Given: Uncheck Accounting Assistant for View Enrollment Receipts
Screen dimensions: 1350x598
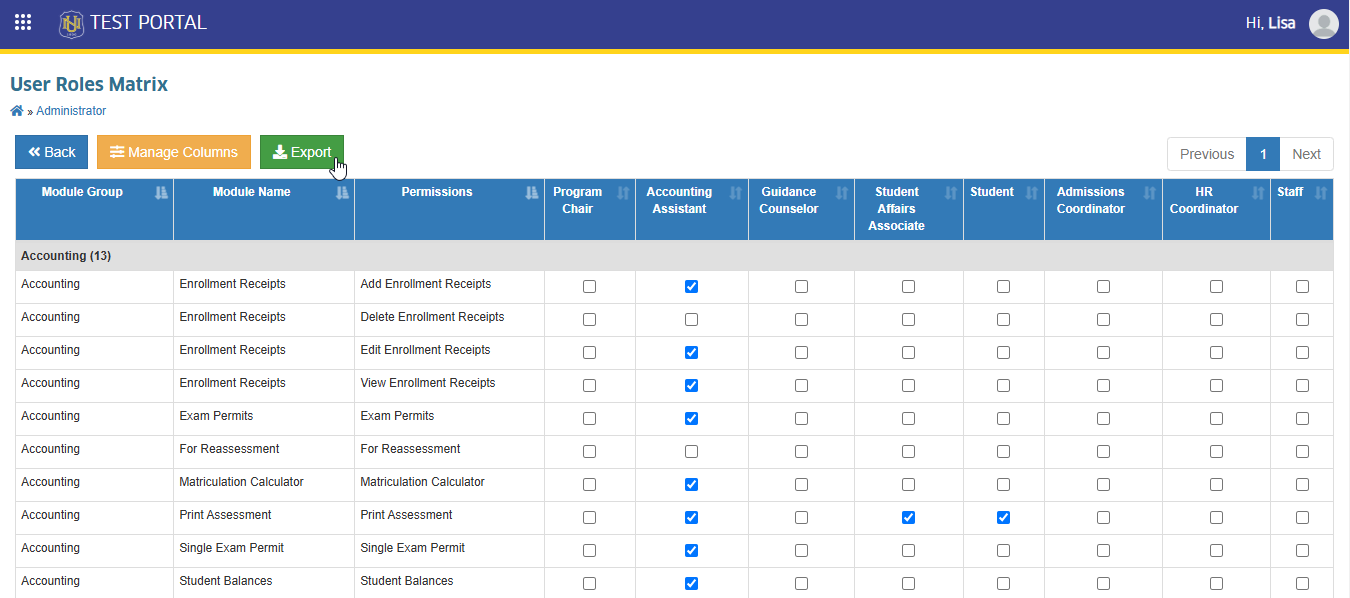Looking at the screenshot, I should pyautogui.click(x=691, y=386).
